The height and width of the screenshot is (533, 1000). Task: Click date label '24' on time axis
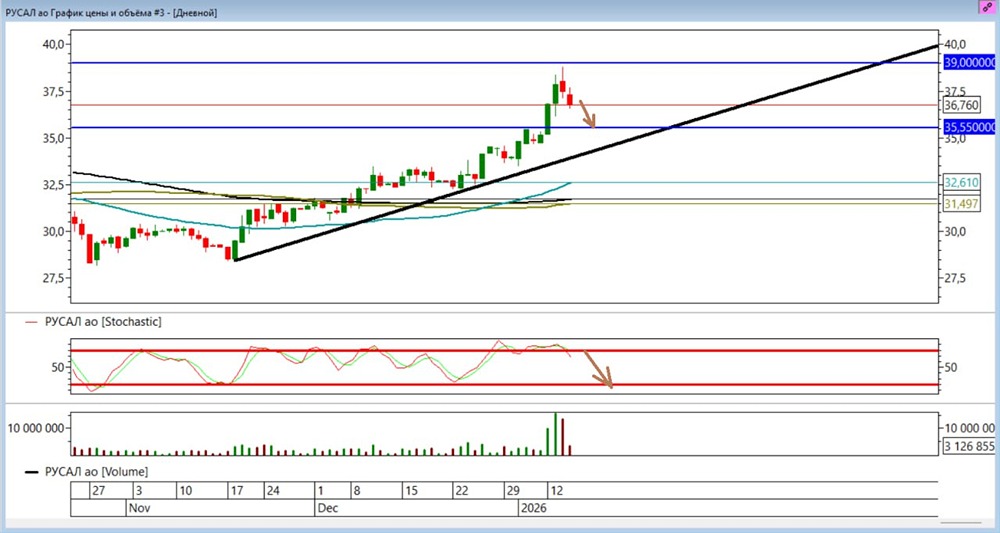[273, 491]
